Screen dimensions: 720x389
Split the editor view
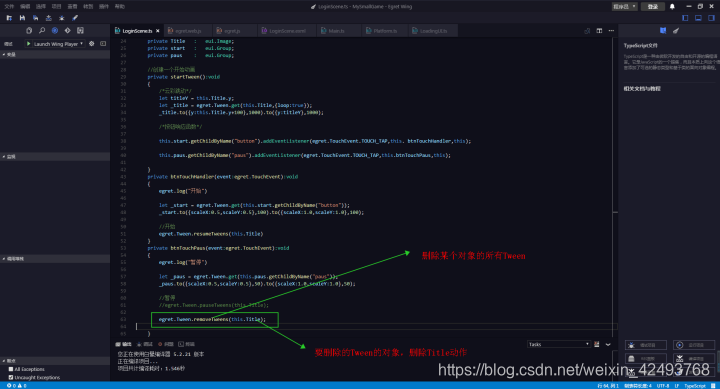(x=599, y=31)
